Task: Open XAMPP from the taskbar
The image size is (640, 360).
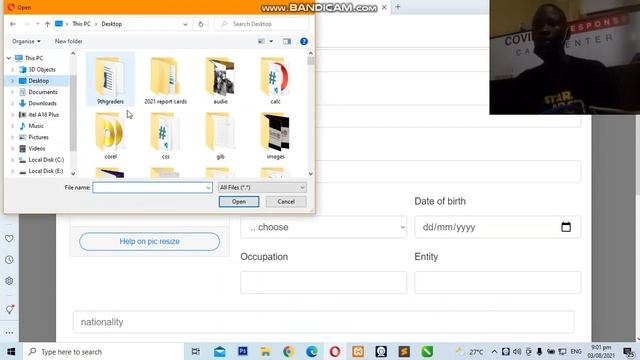Action: [358, 351]
